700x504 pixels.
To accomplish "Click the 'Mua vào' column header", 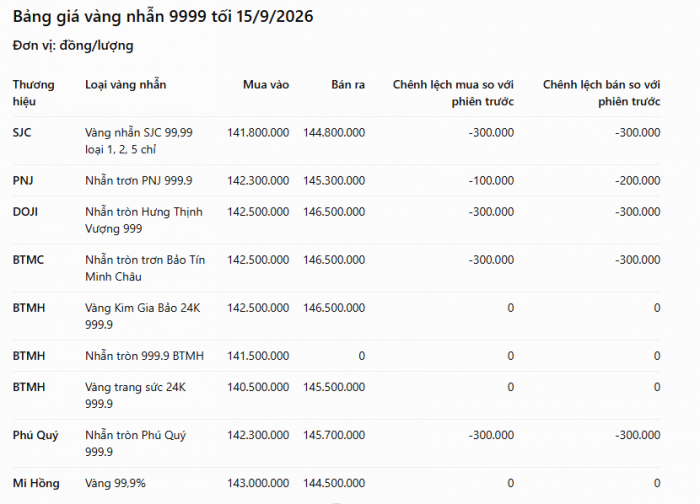I will pos(266,84).
